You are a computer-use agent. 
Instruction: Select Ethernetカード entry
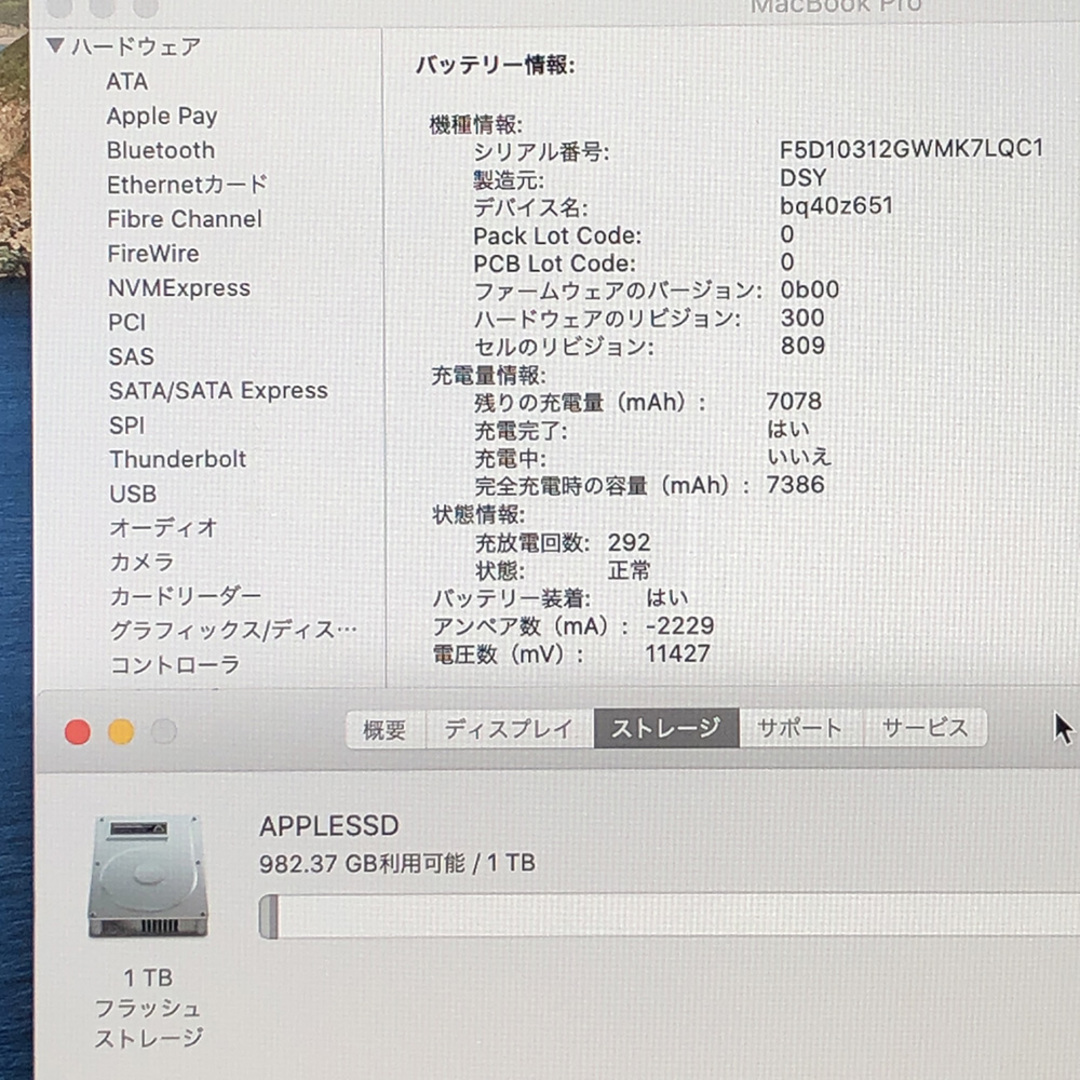click(187, 185)
